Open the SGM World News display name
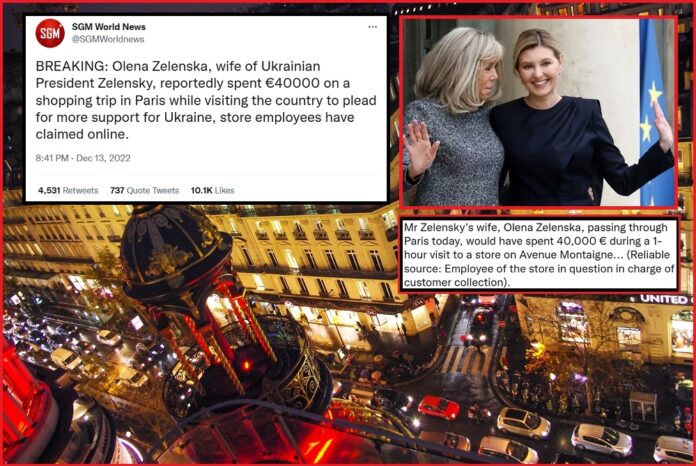The image size is (696, 466). point(109,27)
